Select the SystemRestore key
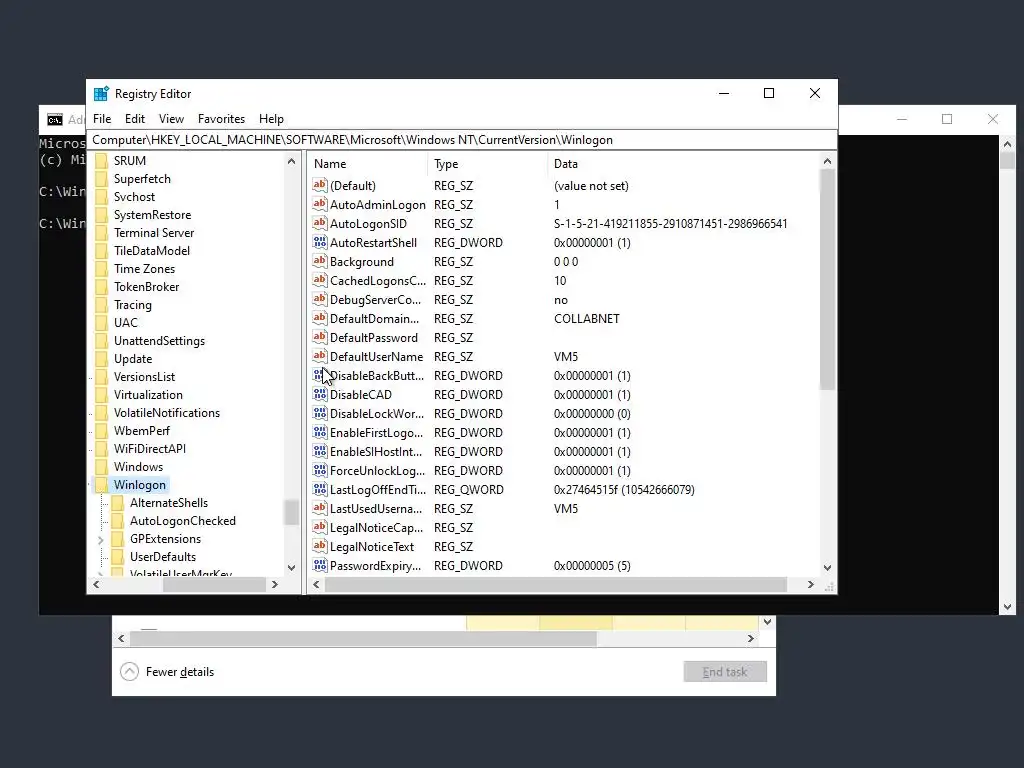Image resolution: width=1024 pixels, height=768 pixels. point(152,215)
